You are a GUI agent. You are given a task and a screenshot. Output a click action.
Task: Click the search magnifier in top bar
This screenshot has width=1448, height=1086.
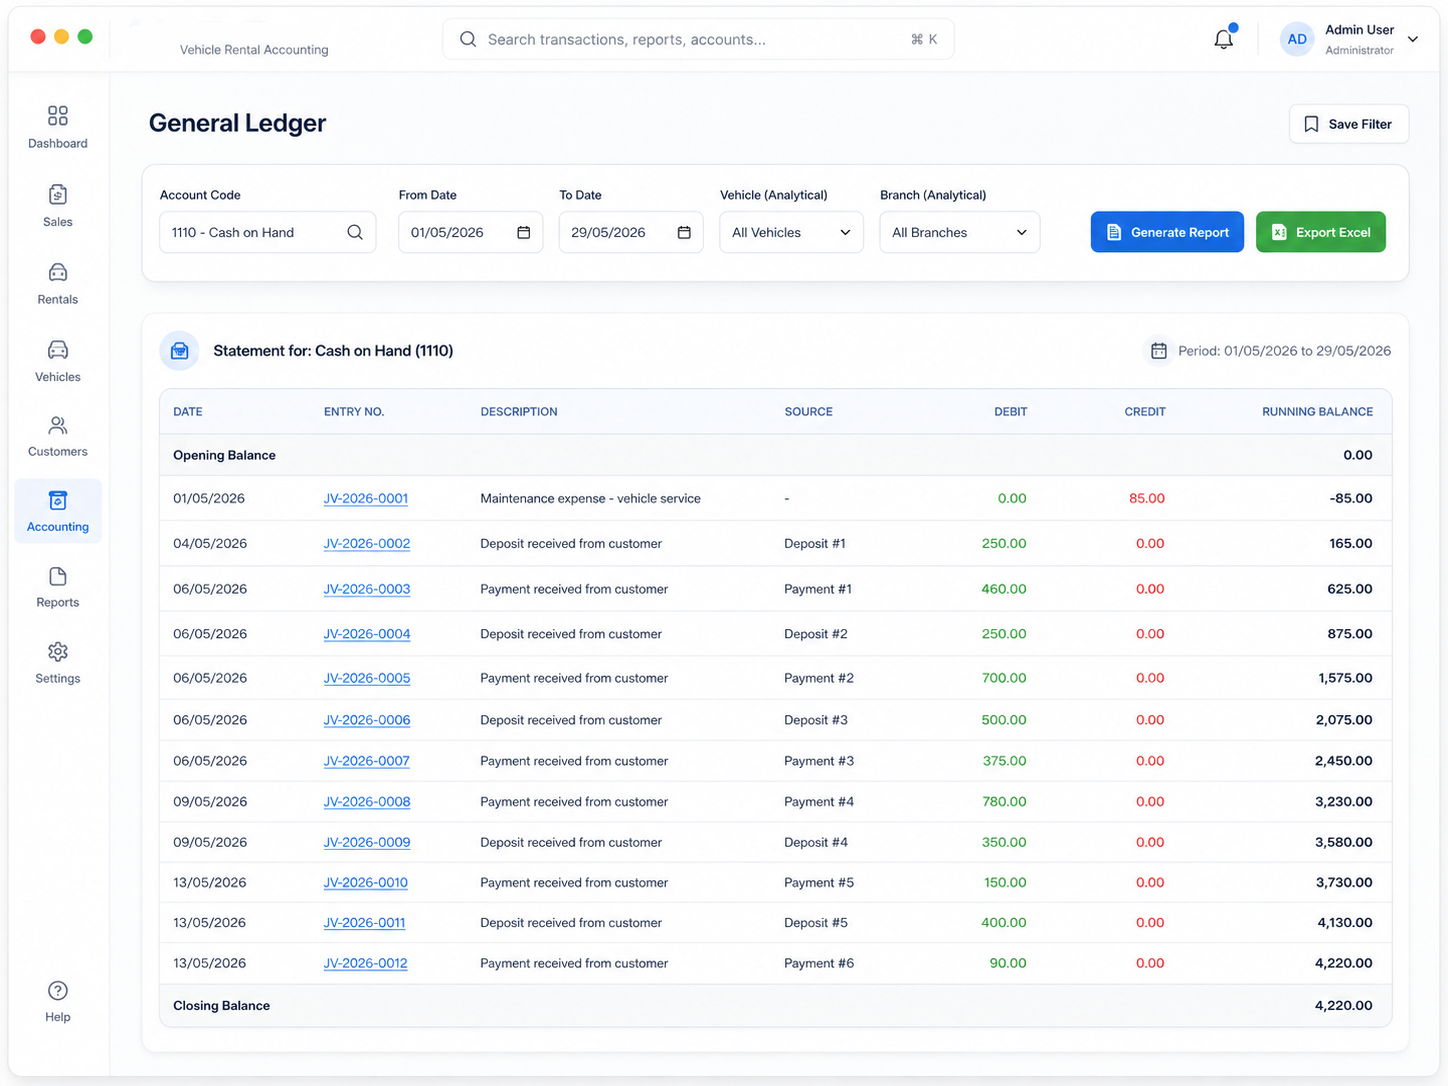click(468, 39)
